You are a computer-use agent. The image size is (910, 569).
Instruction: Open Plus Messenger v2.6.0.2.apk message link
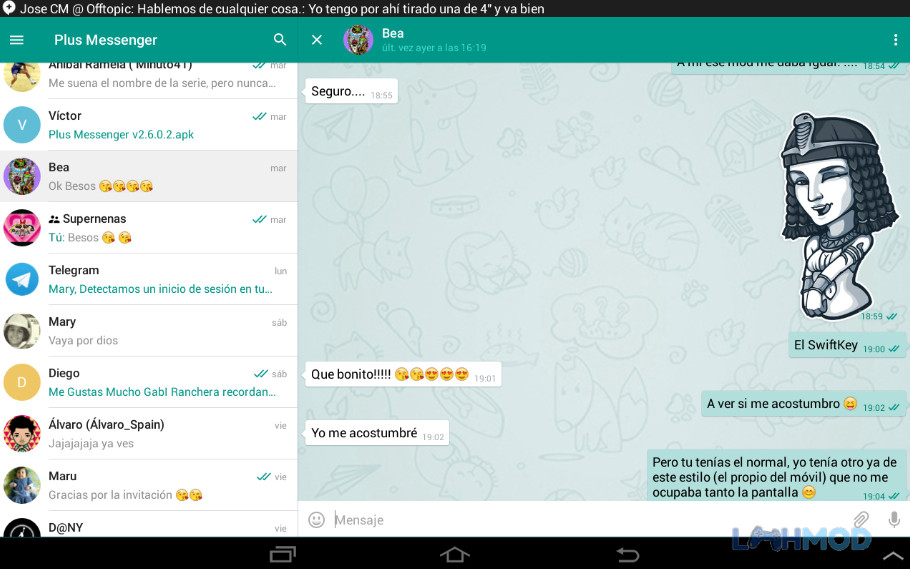click(x=121, y=135)
